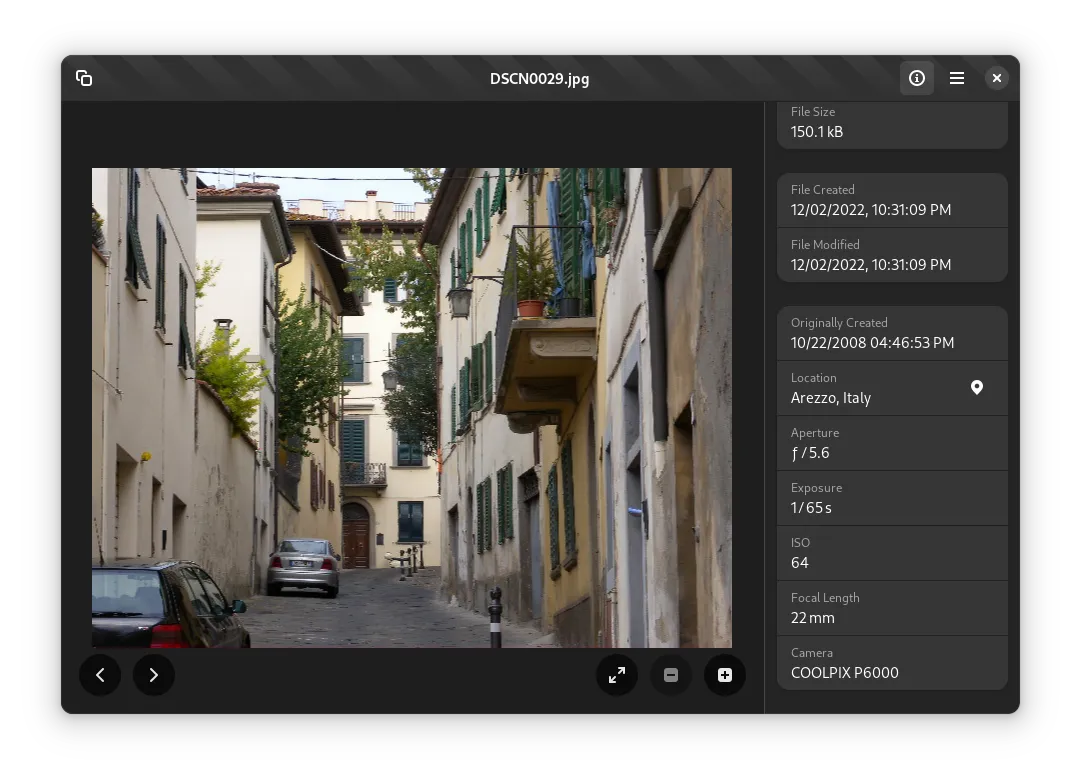Click the File Created date row

891,200
